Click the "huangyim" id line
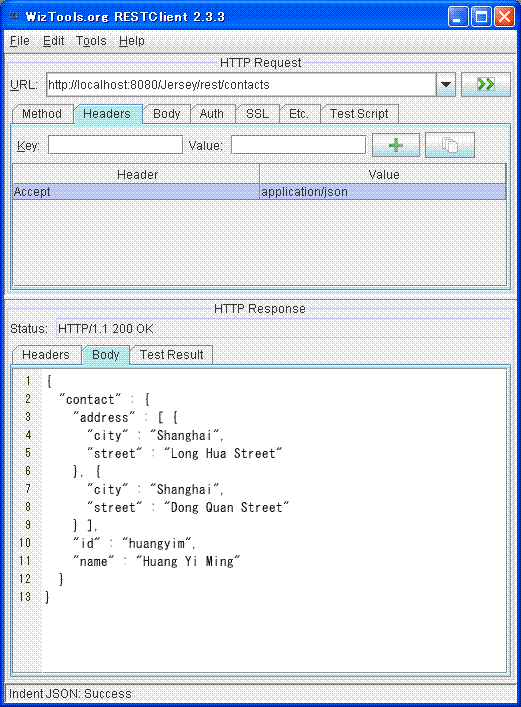 tap(134, 544)
